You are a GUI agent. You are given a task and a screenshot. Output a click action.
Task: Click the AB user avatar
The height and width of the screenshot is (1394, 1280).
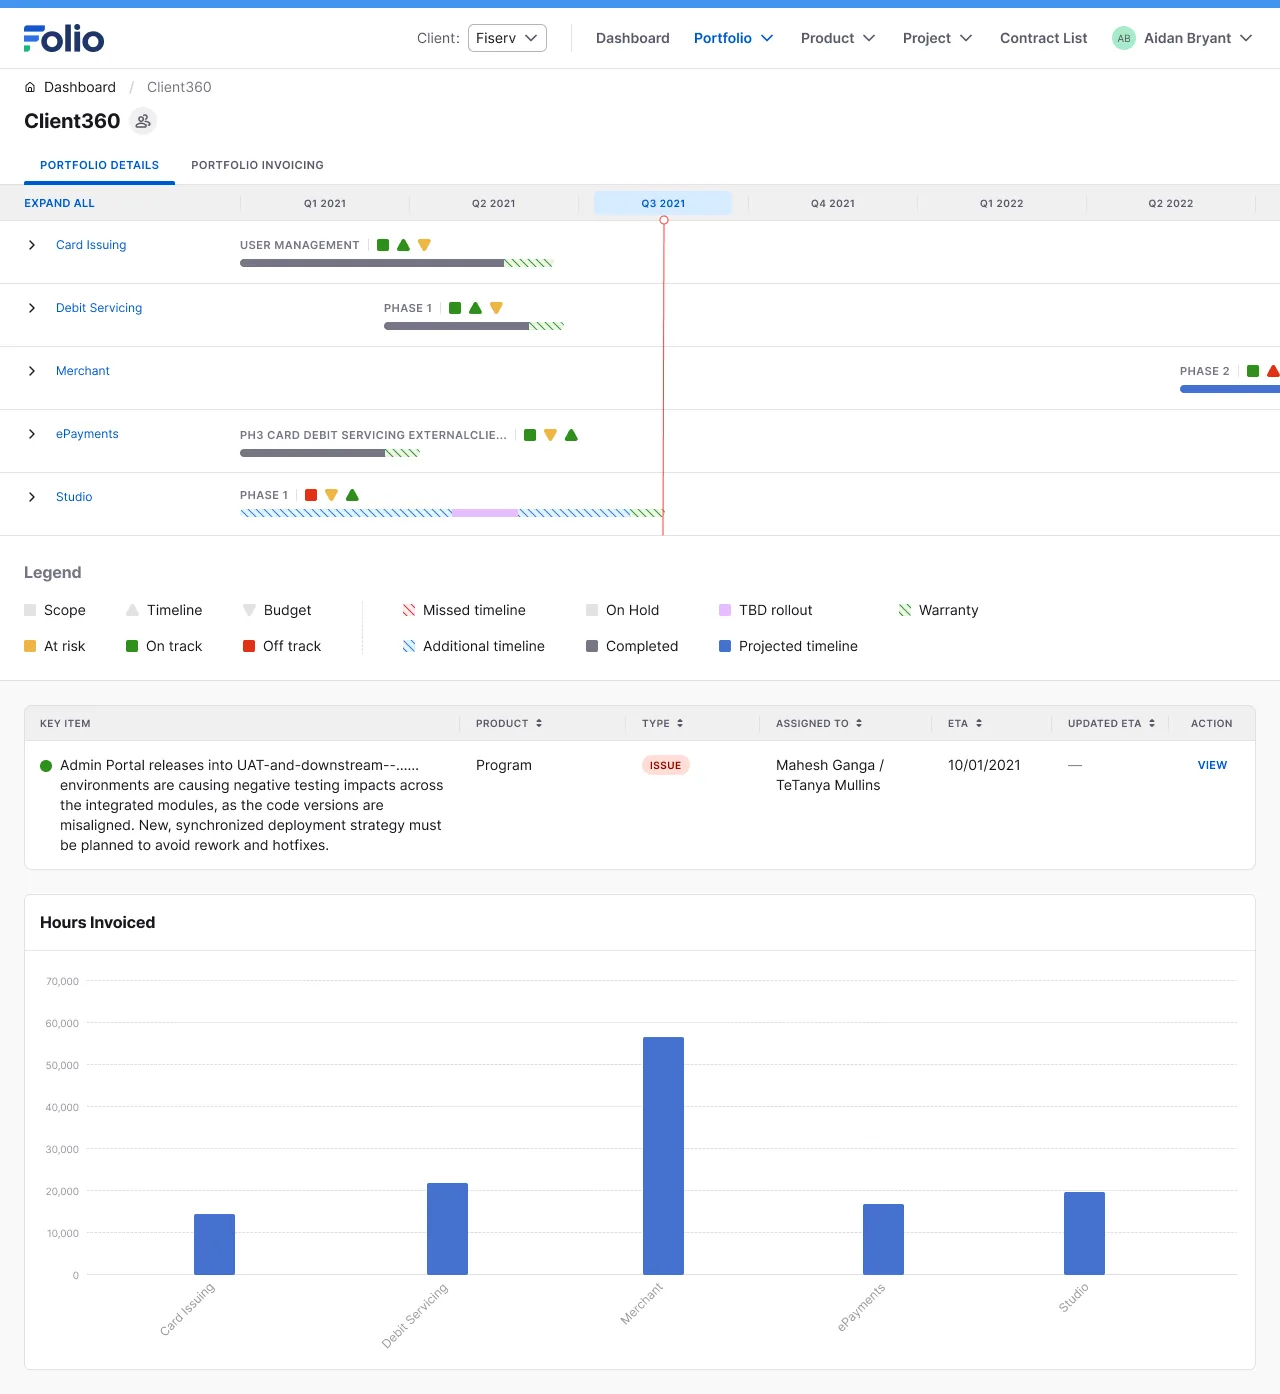click(x=1124, y=38)
